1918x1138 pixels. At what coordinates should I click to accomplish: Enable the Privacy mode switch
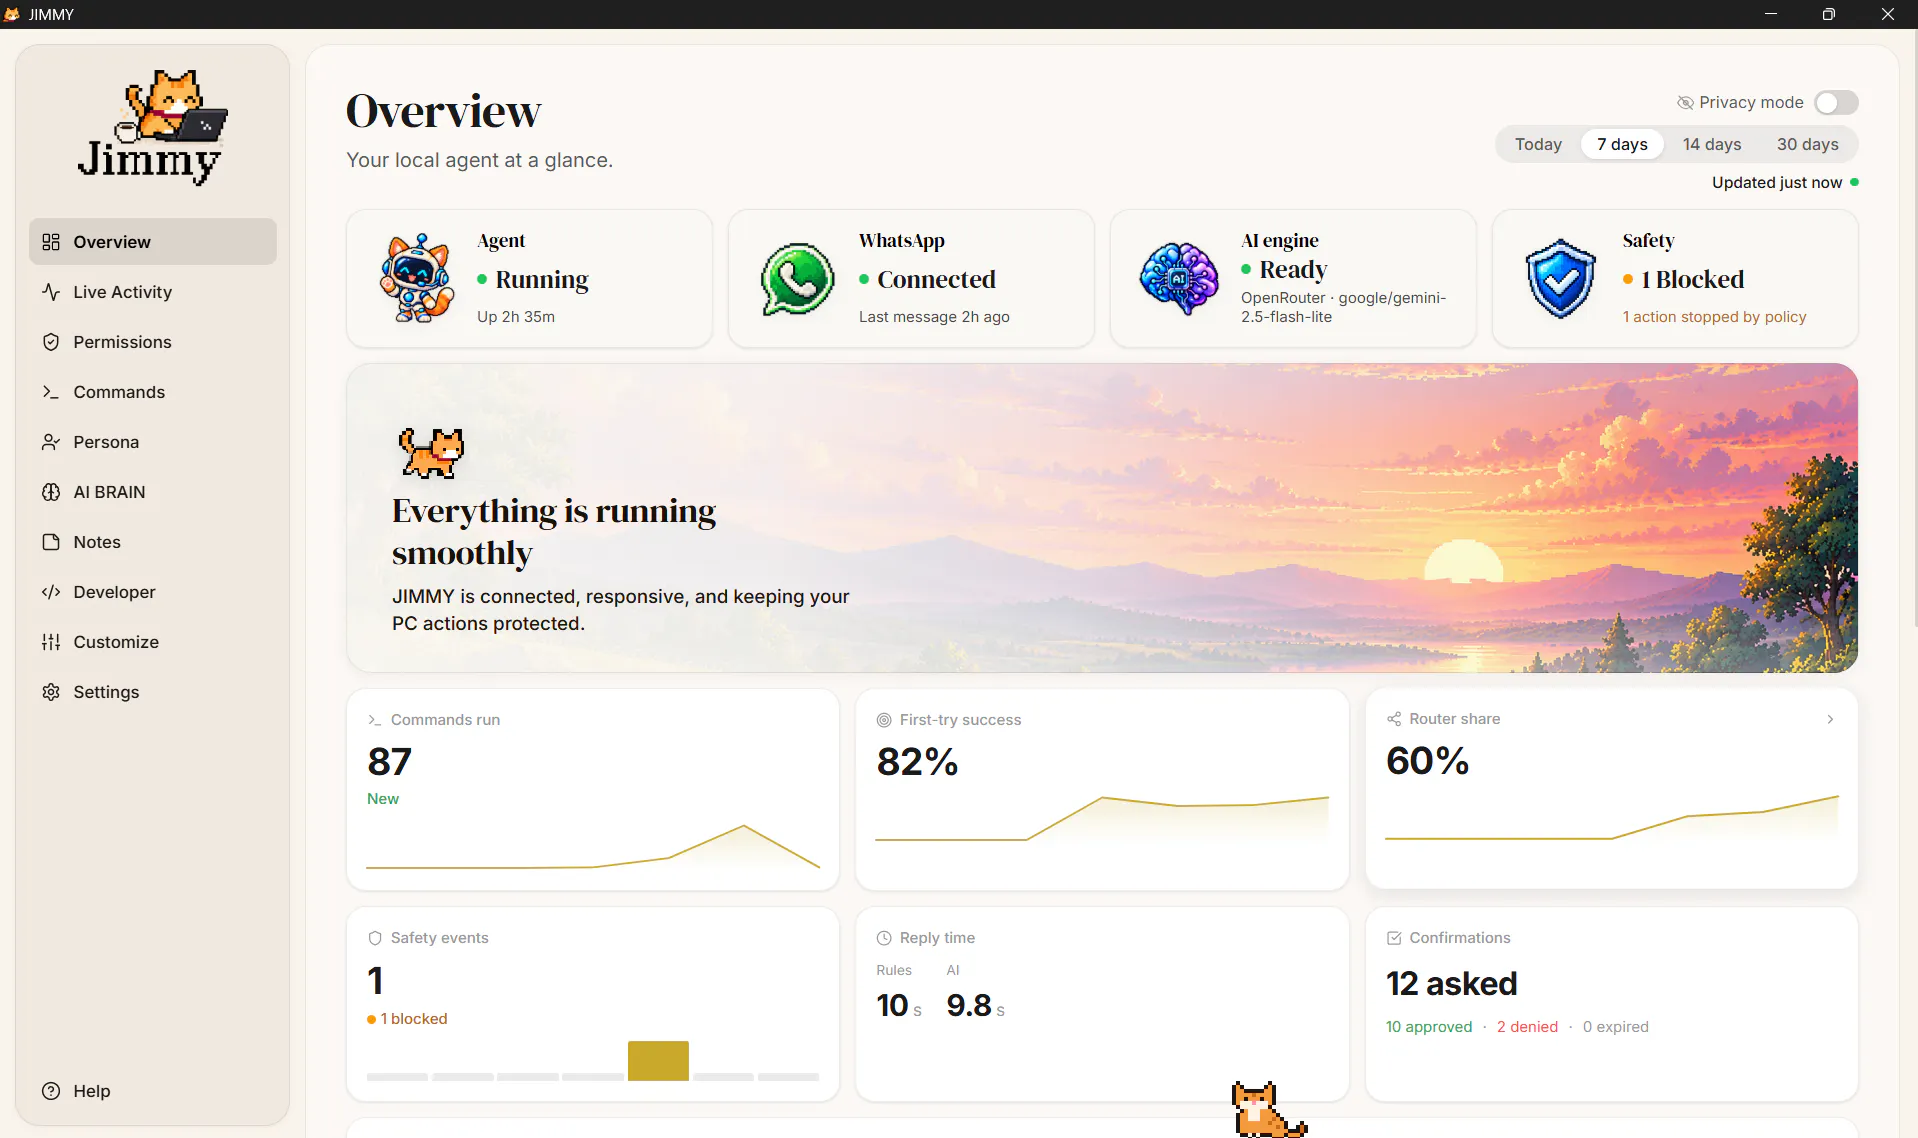tap(1836, 103)
